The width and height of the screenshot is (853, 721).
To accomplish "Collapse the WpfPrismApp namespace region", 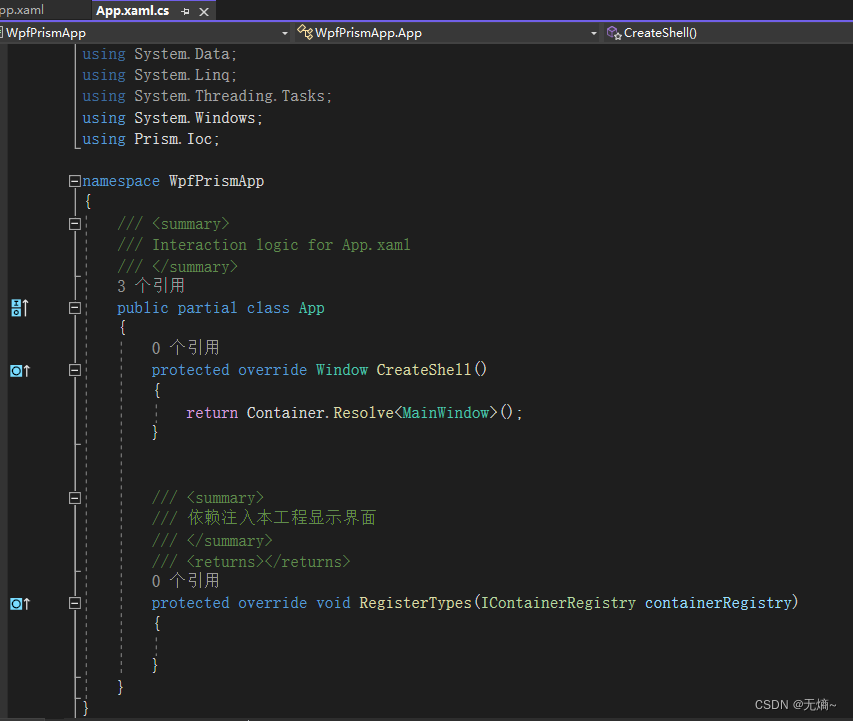I will (74, 180).
